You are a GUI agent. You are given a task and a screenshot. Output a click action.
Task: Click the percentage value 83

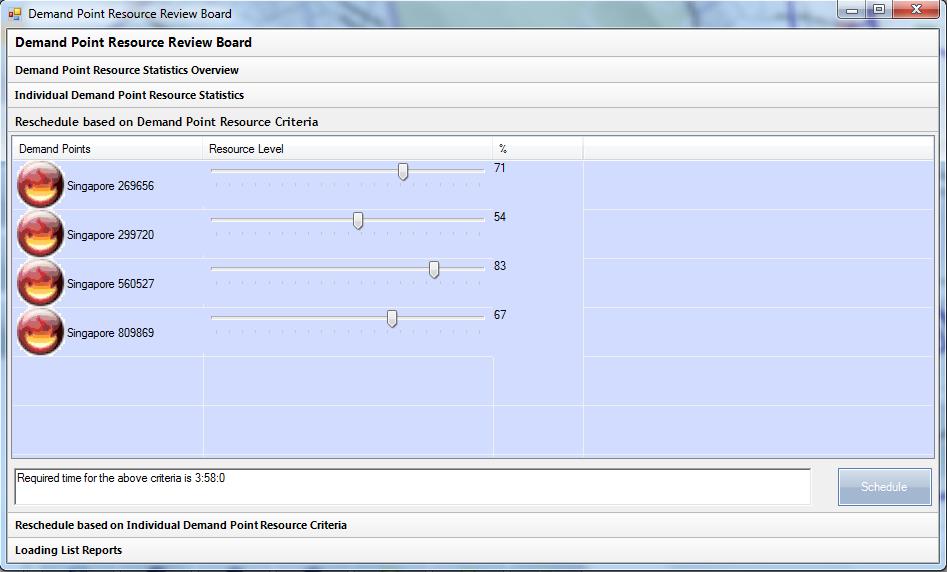[499, 266]
